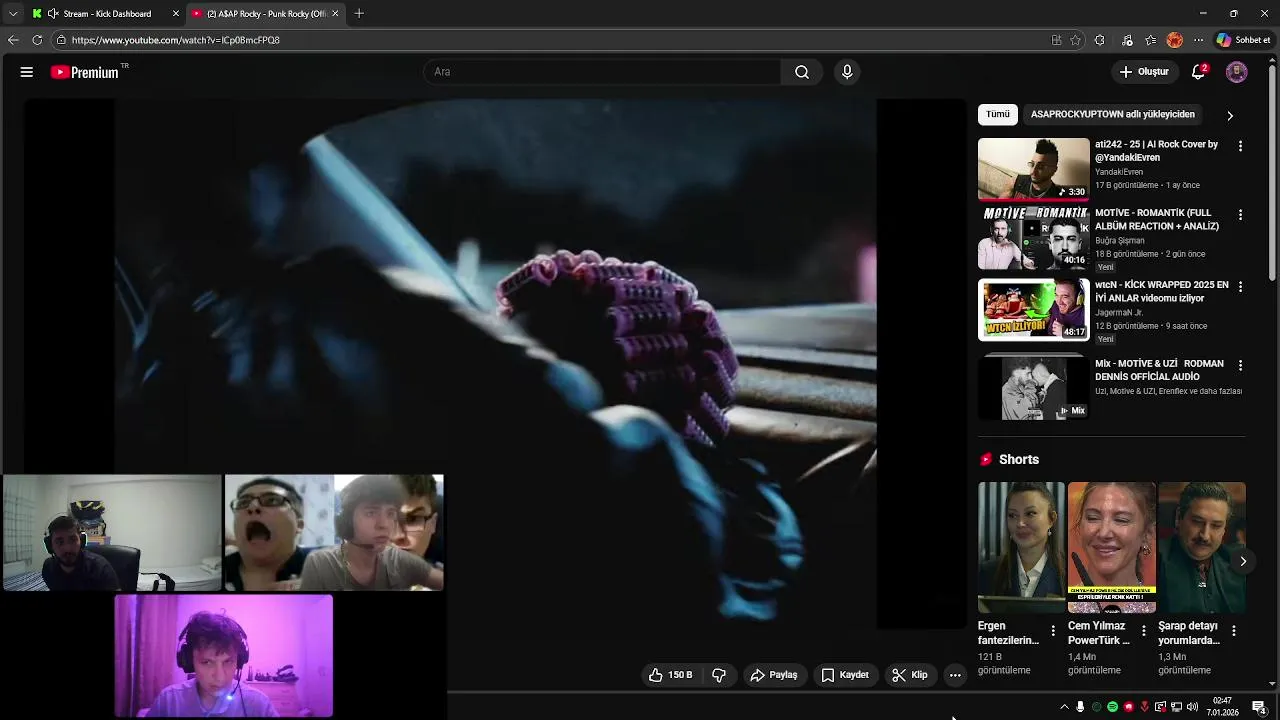Open Mix - MOTİVE & UZİ RODMAN title
The height and width of the screenshot is (720, 1280).
[1160, 370]
